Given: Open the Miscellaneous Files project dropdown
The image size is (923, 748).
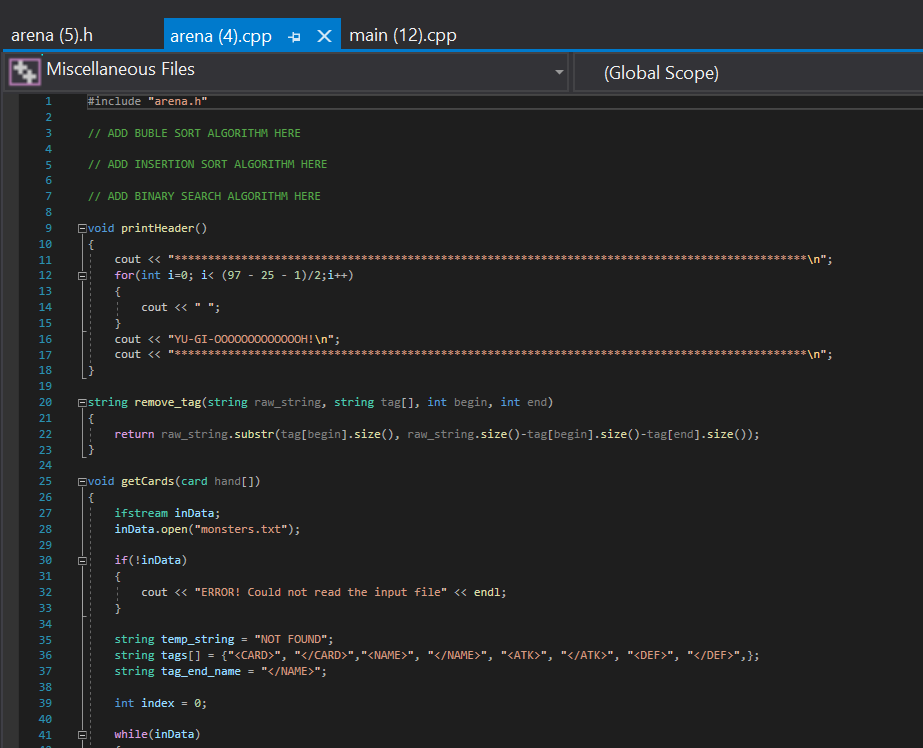Looking at the screenshot, I should coord(560,70).
